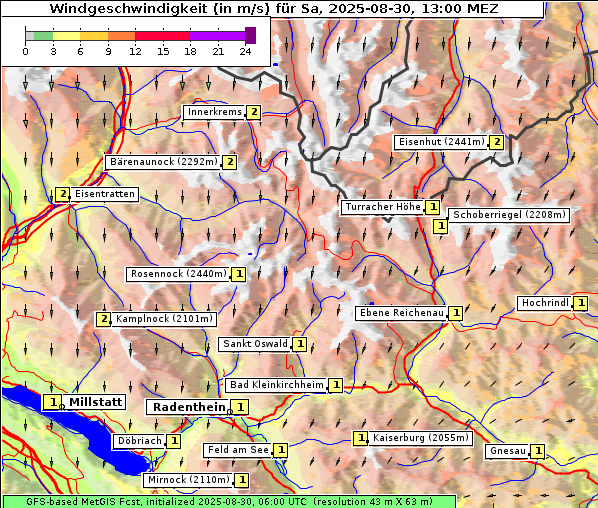The height and width of the screenshot is (508, 598).
Task: Click the wind value badge beside Innerkrems
Action: point(254,113)
